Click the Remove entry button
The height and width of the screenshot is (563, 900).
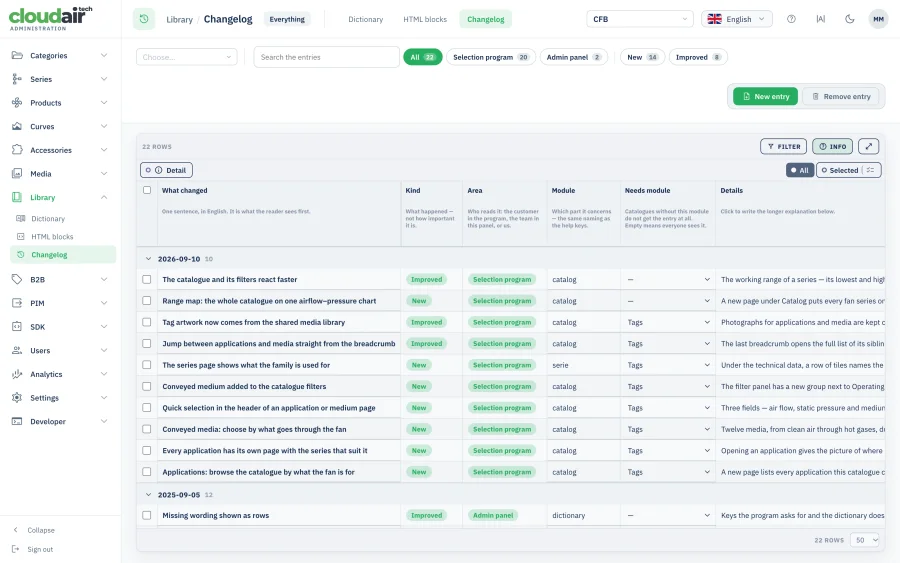coord(841,96)
